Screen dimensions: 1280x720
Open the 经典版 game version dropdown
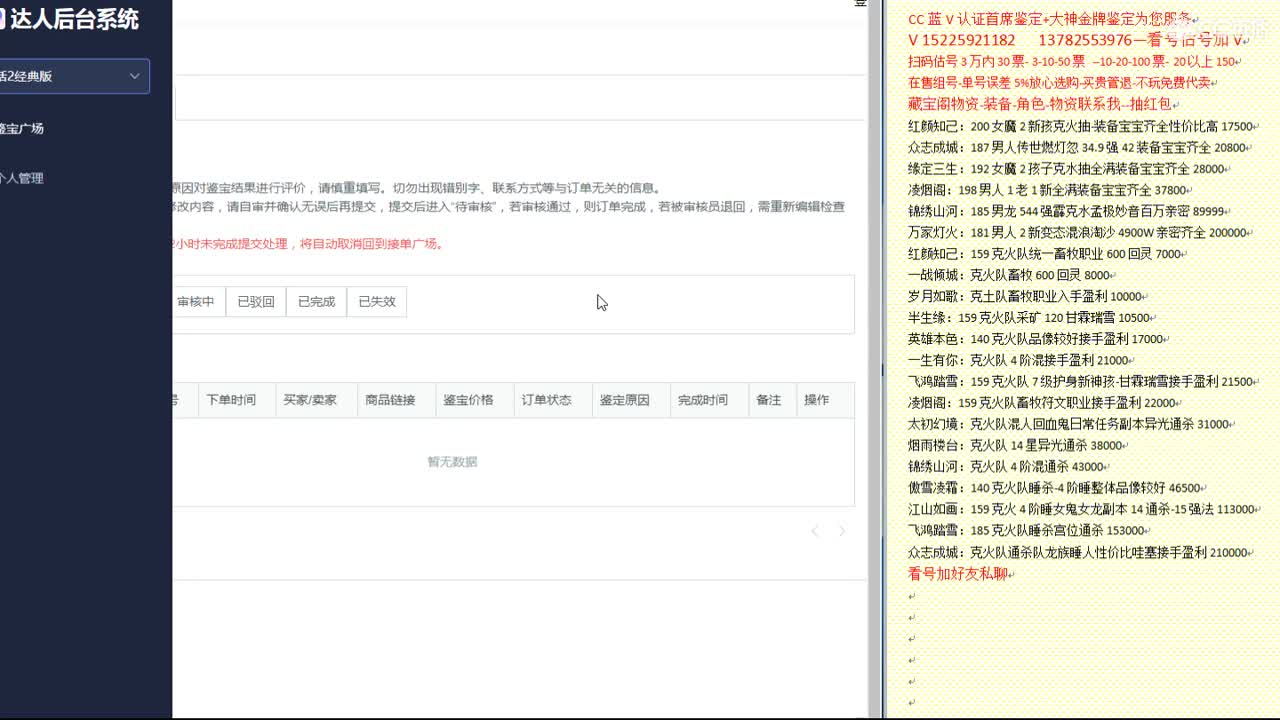[74, 76]
